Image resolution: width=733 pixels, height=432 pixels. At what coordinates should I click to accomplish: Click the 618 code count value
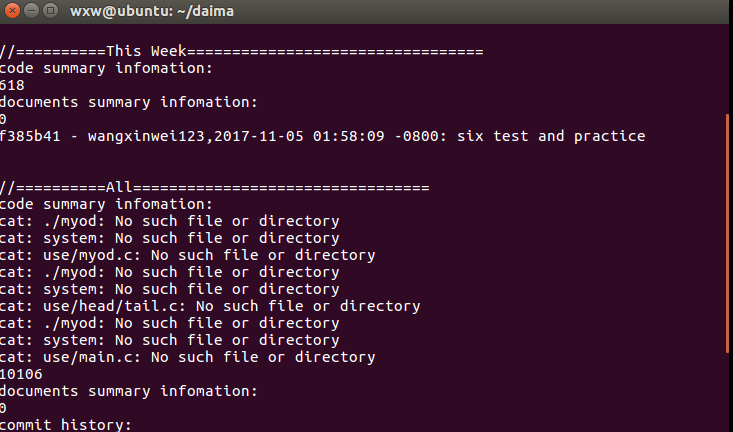pos(12,85)
